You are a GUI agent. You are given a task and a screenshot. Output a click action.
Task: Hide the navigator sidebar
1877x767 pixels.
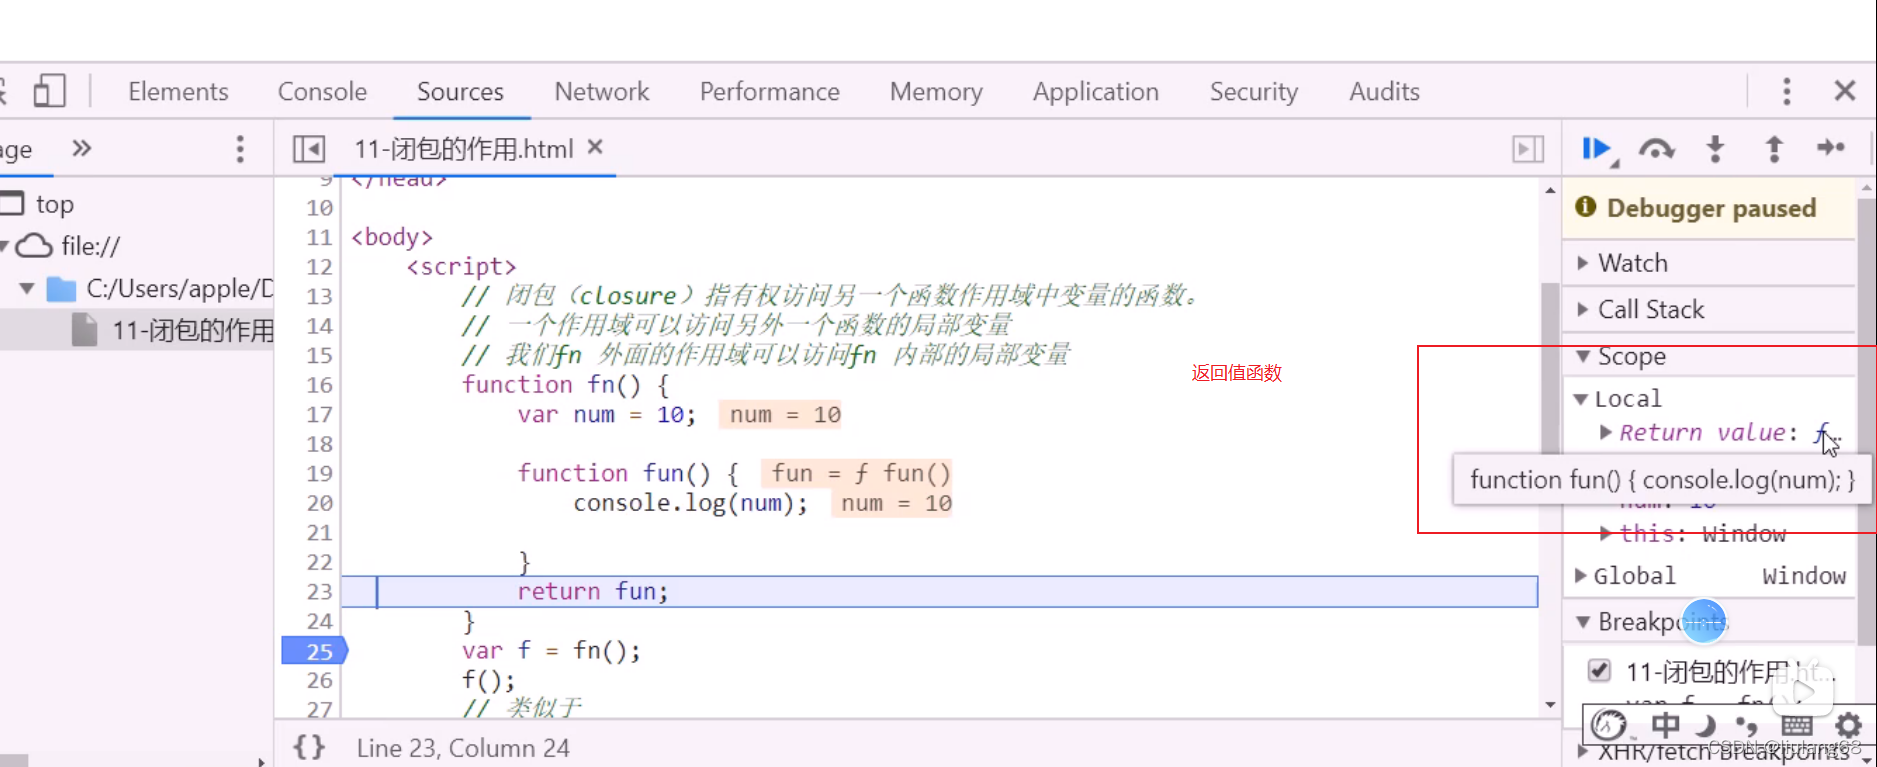[309, 149]
